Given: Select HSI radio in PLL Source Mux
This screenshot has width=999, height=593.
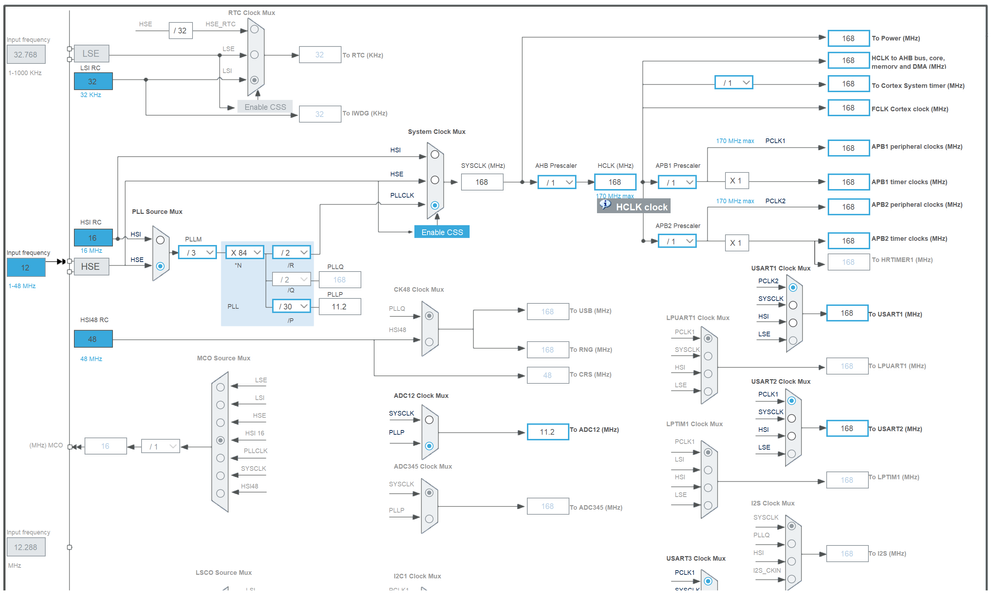Looking at the screenshot, I should (x=160, y=240).
